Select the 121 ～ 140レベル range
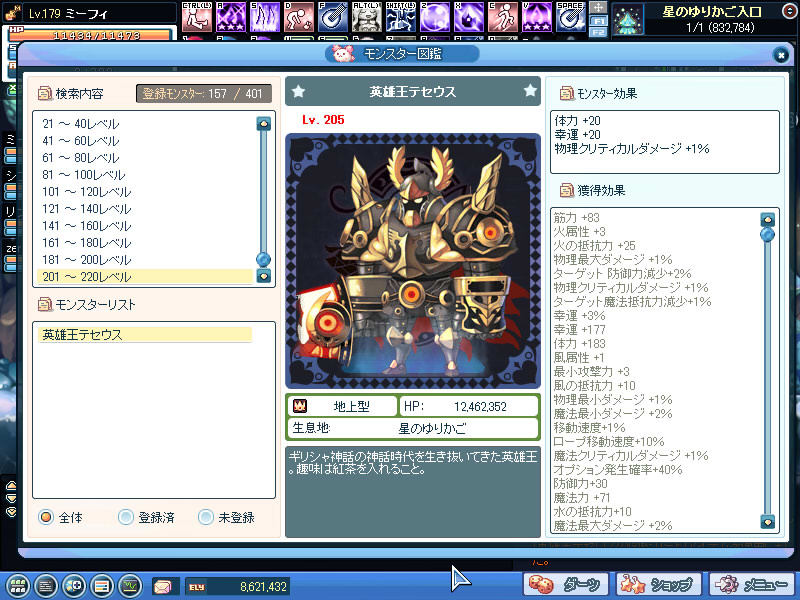800x600 pixels. (x=145, y=209)
